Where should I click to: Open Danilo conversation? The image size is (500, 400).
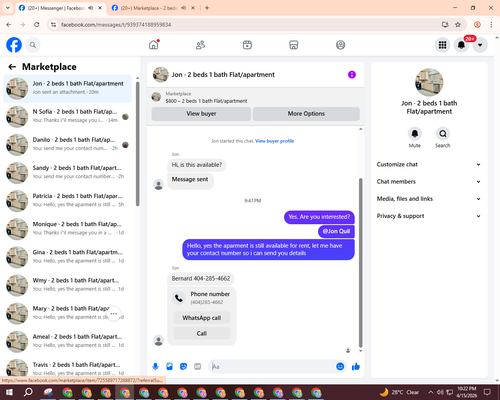pyautogui.click(x=67, y=144)
